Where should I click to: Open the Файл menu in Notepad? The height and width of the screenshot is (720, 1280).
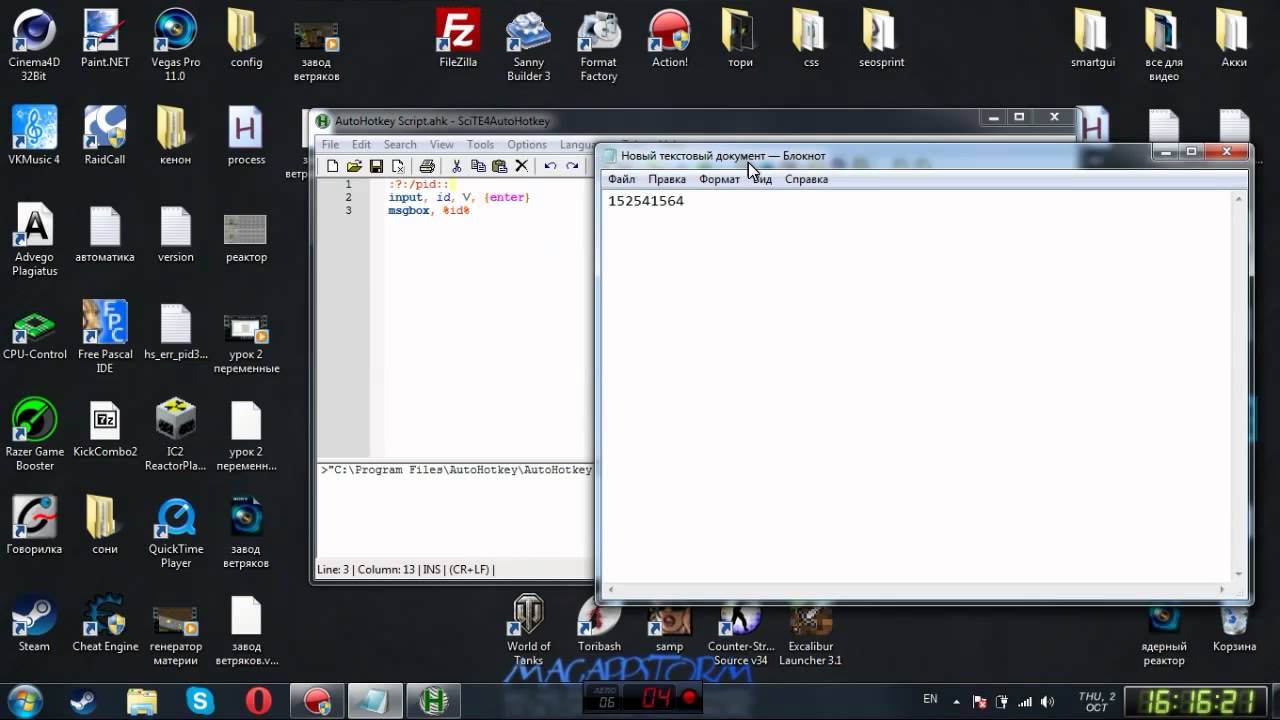(x=621, y=179)
